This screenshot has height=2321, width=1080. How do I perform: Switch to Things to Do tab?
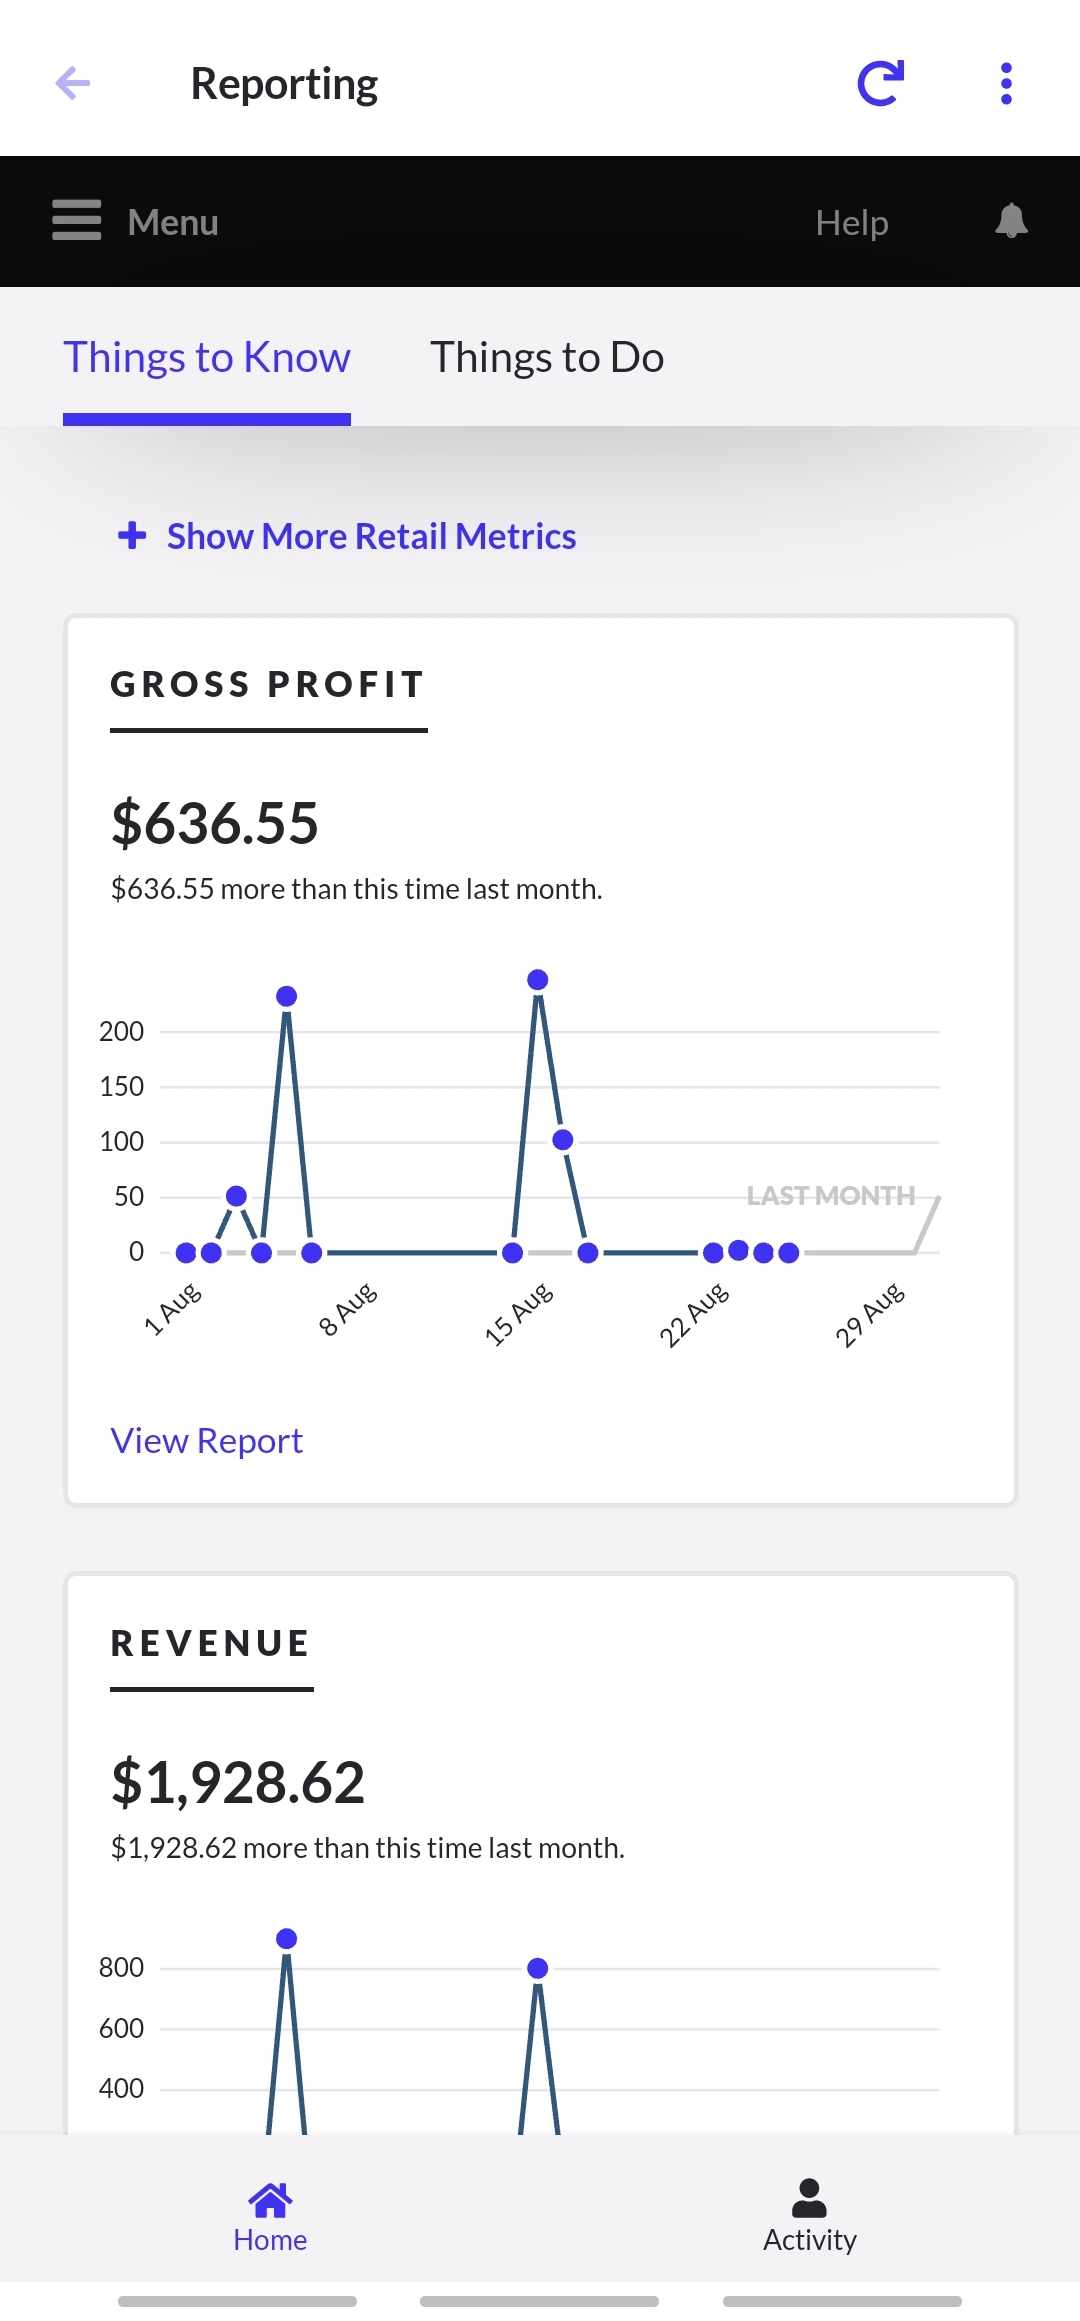547,358
